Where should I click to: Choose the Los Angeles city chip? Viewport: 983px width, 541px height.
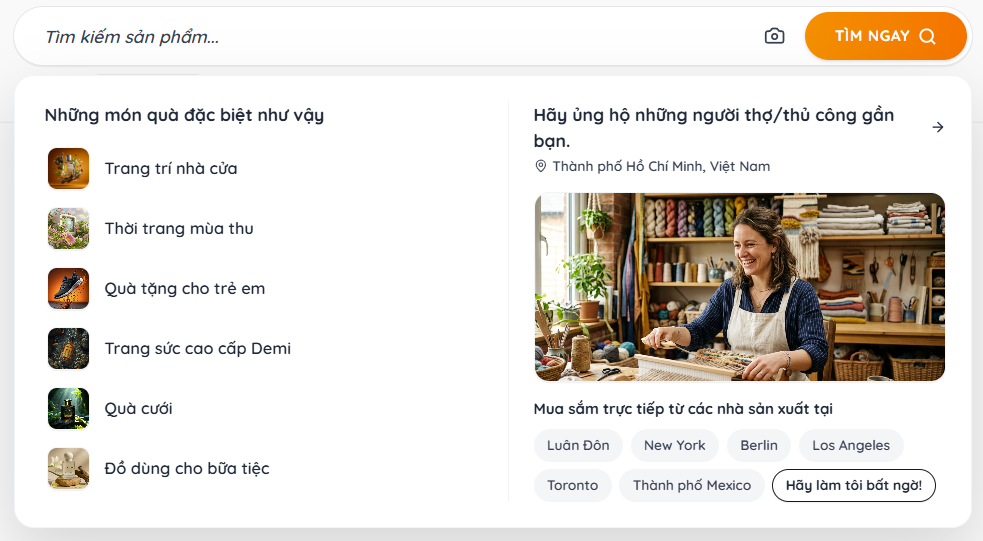(851, 445)
